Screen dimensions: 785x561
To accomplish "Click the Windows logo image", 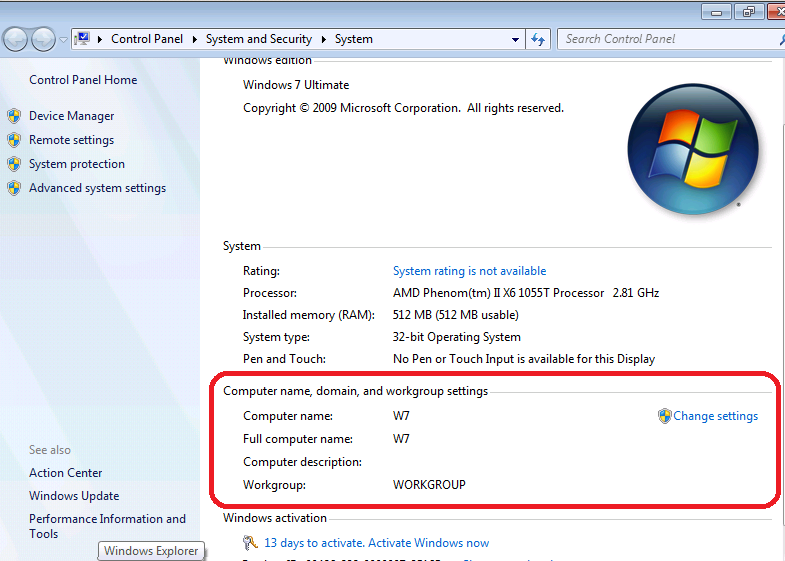I will pos(692,149).
